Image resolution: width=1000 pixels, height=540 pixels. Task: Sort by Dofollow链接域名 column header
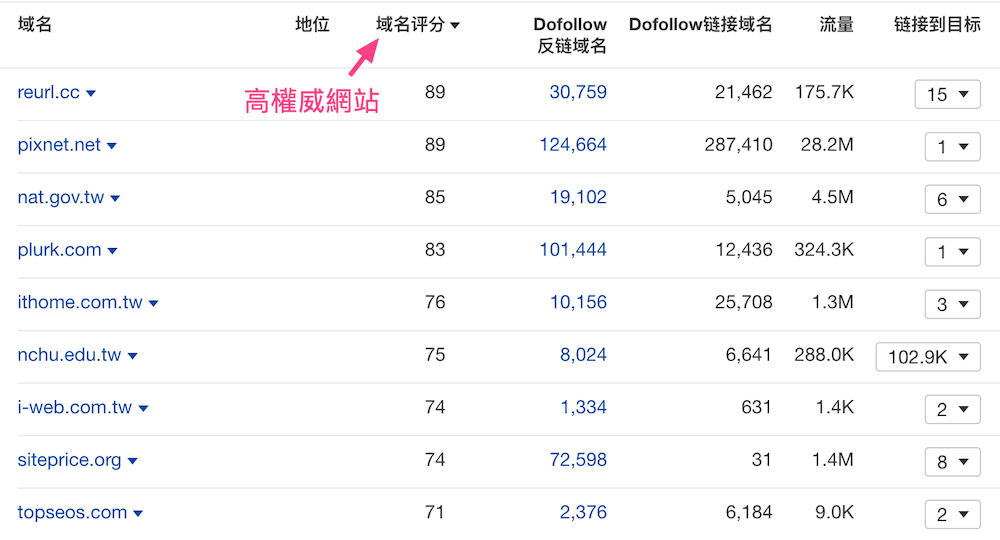coord(700,25)
